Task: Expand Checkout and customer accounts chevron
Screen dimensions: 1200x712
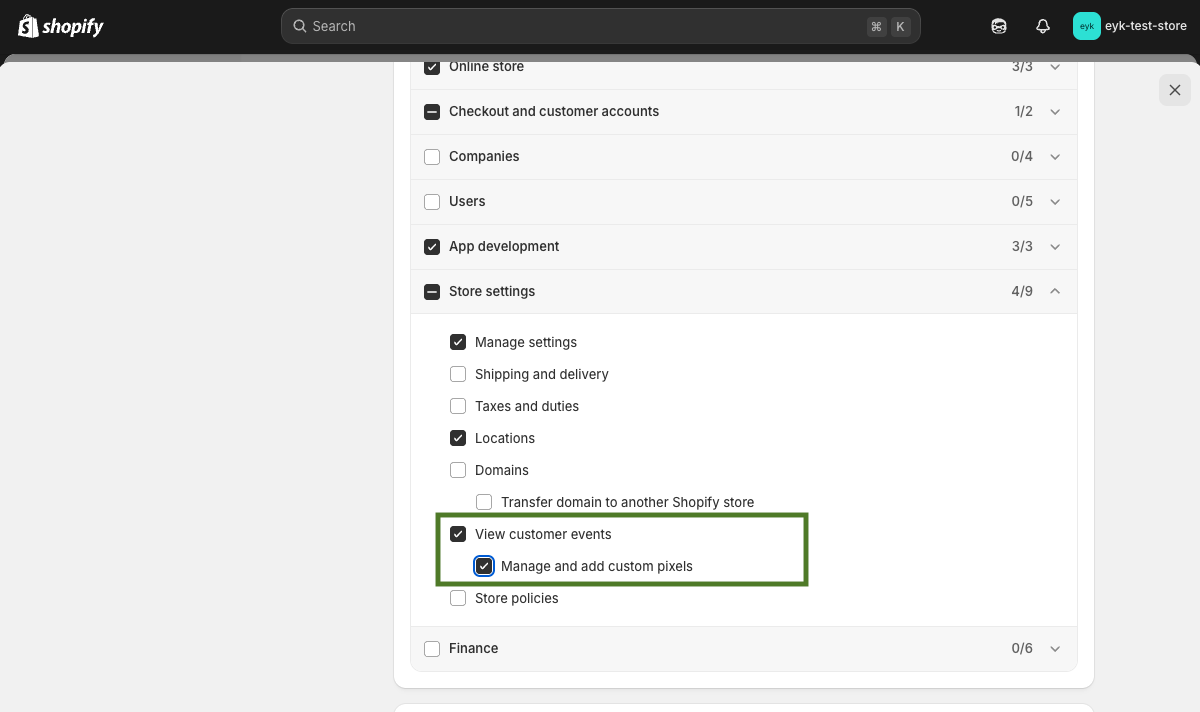Action: pyautogui.click(x=1055, y=112)
